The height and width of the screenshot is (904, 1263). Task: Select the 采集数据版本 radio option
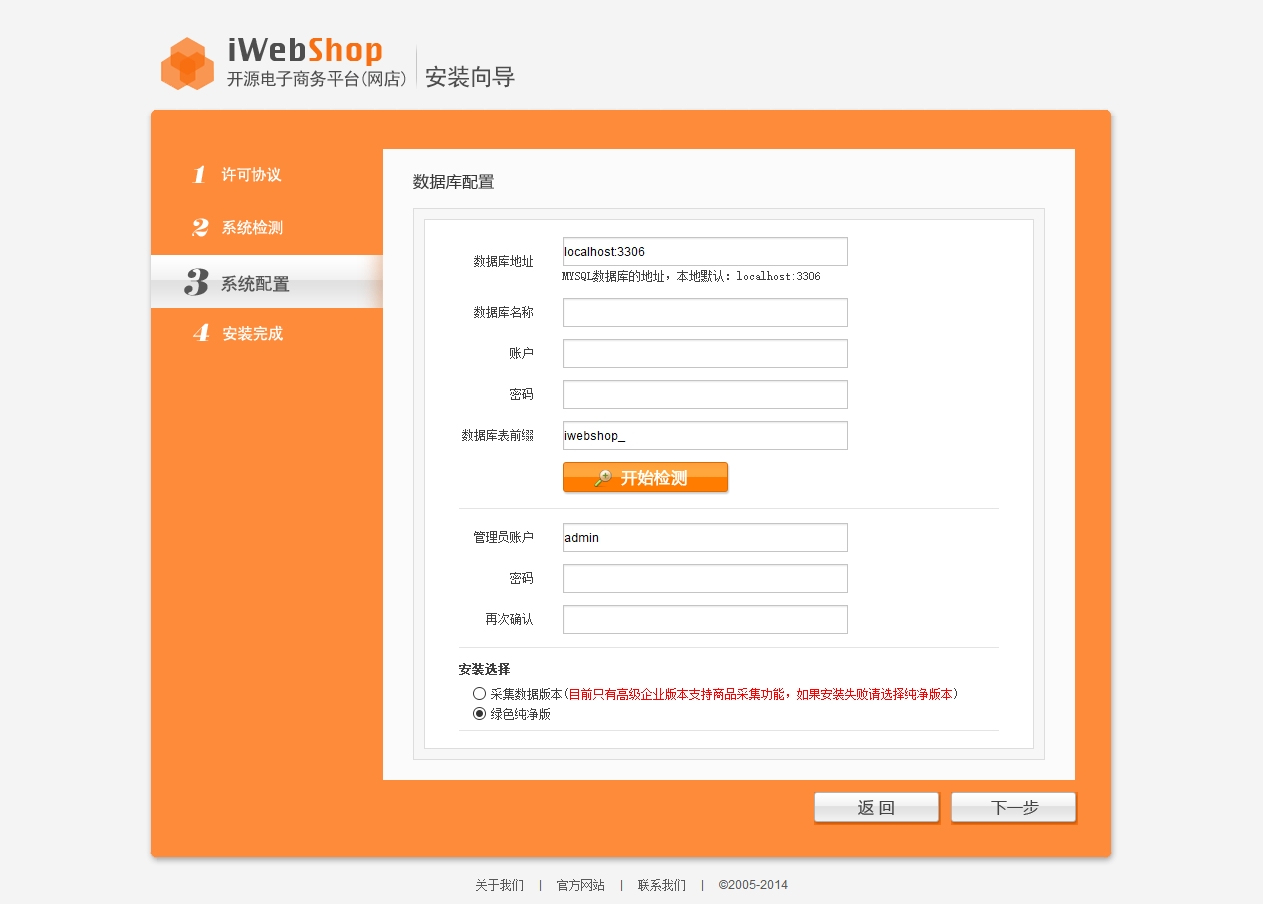tap(479, 693)
